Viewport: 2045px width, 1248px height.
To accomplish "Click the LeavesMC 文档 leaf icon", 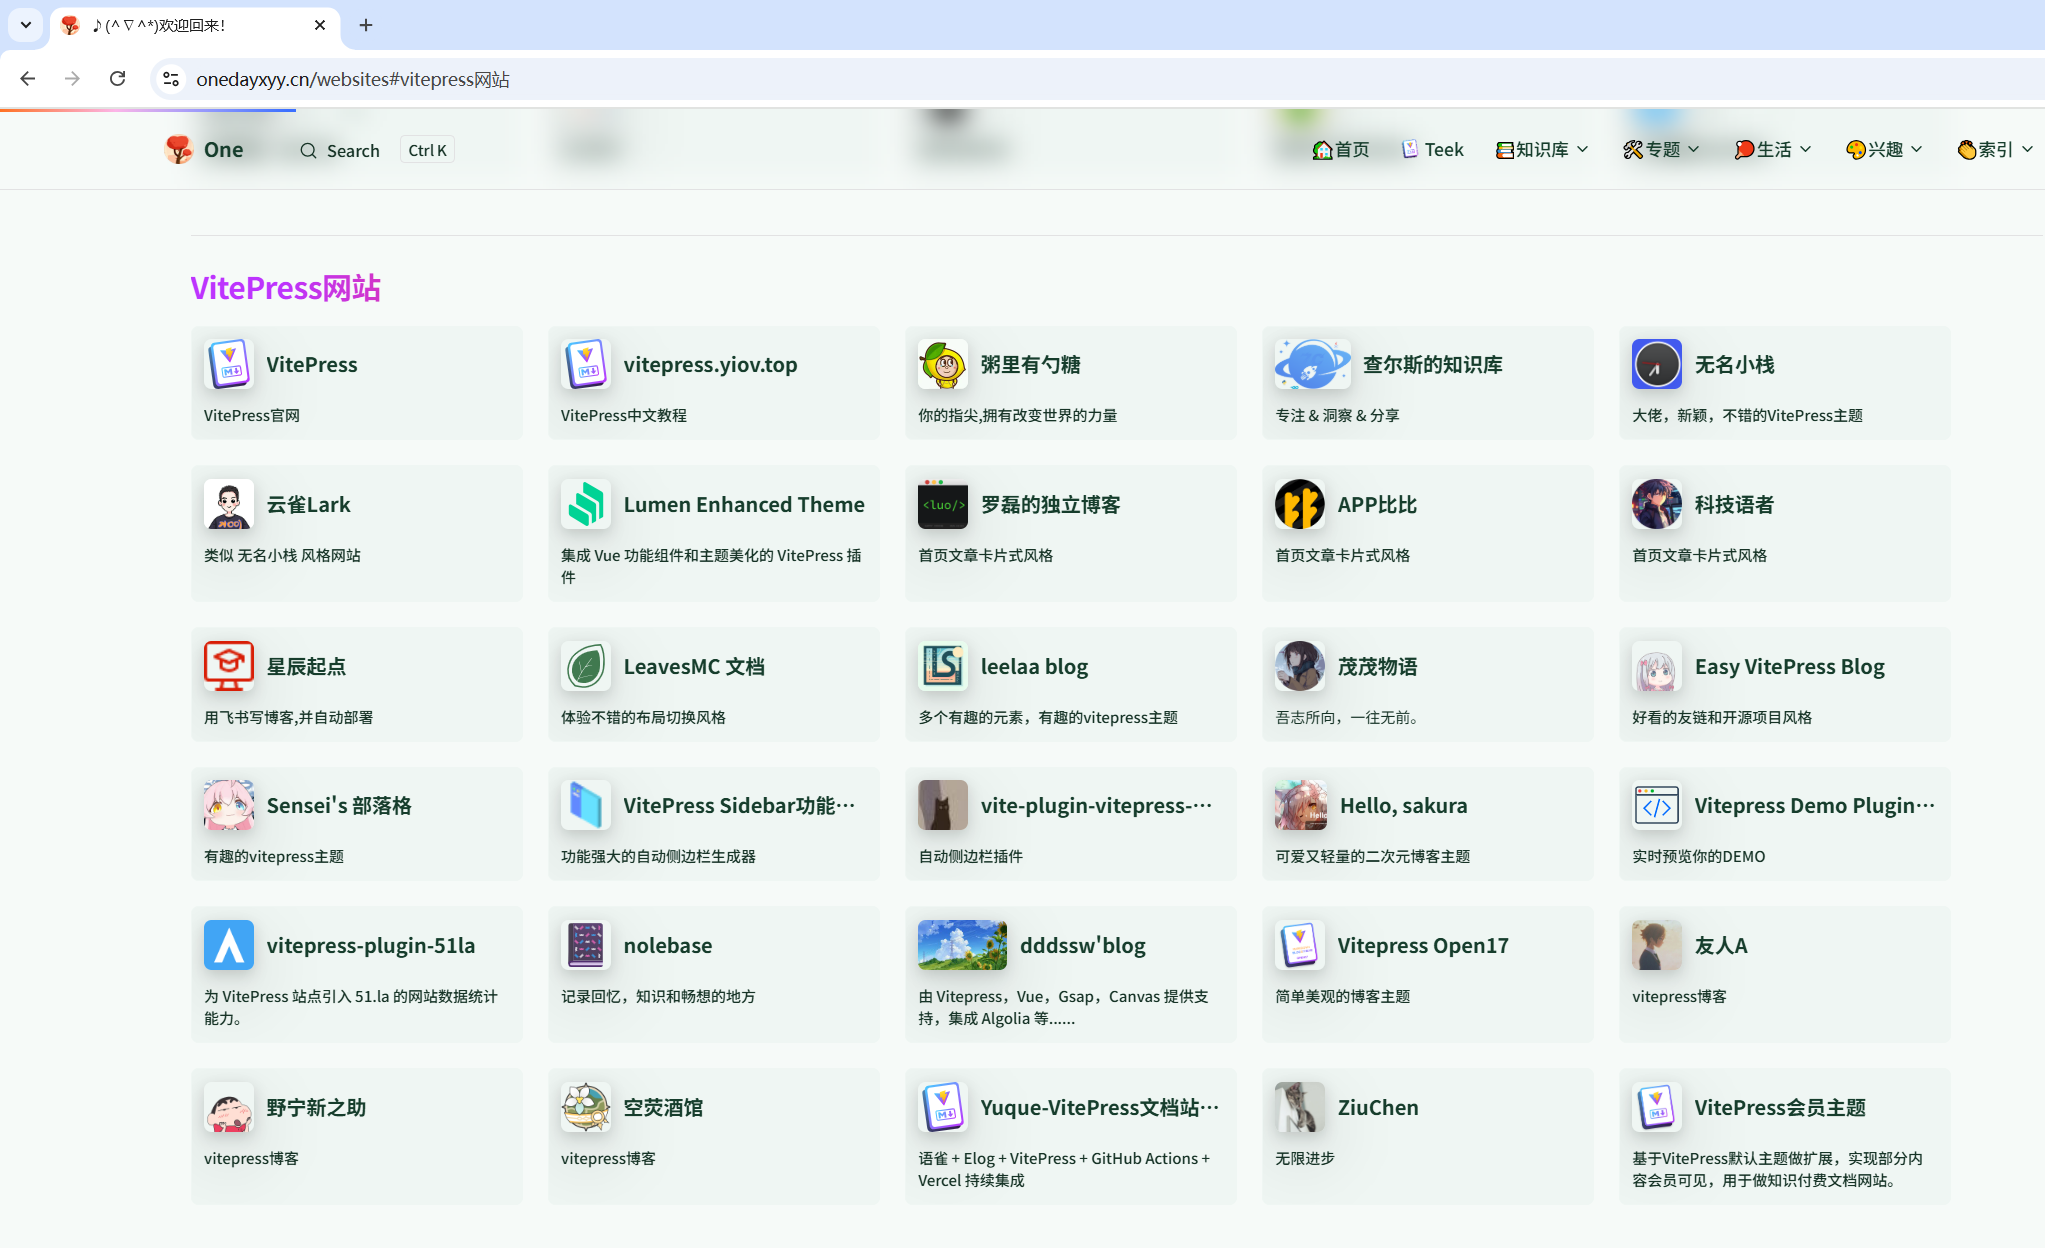I will [x=586, y=666].
